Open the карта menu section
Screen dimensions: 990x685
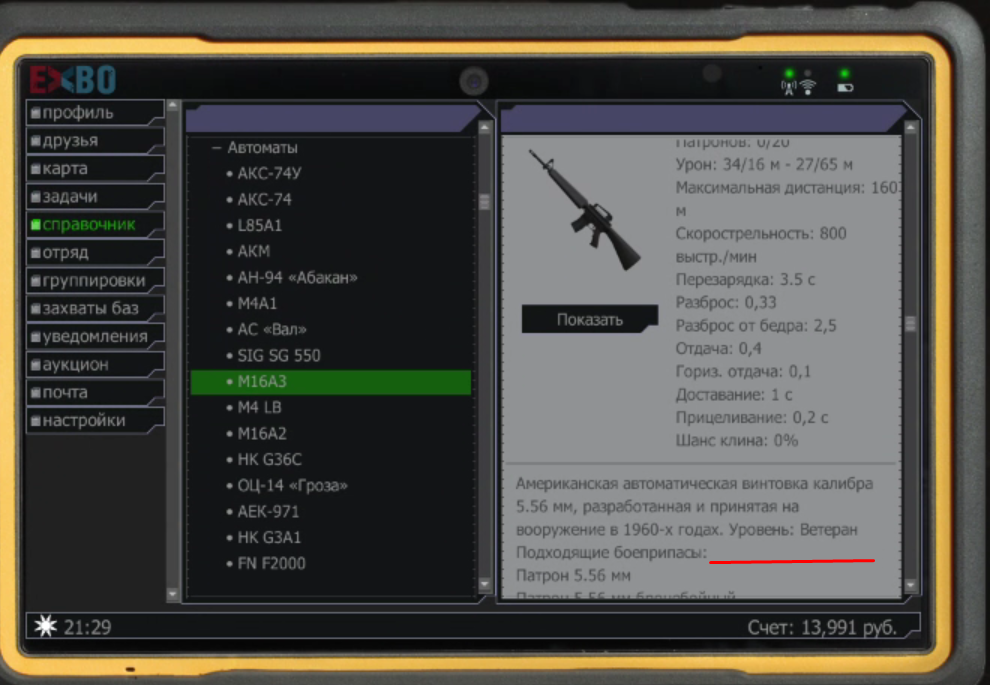pyautogui.click(x=95, y=169)
